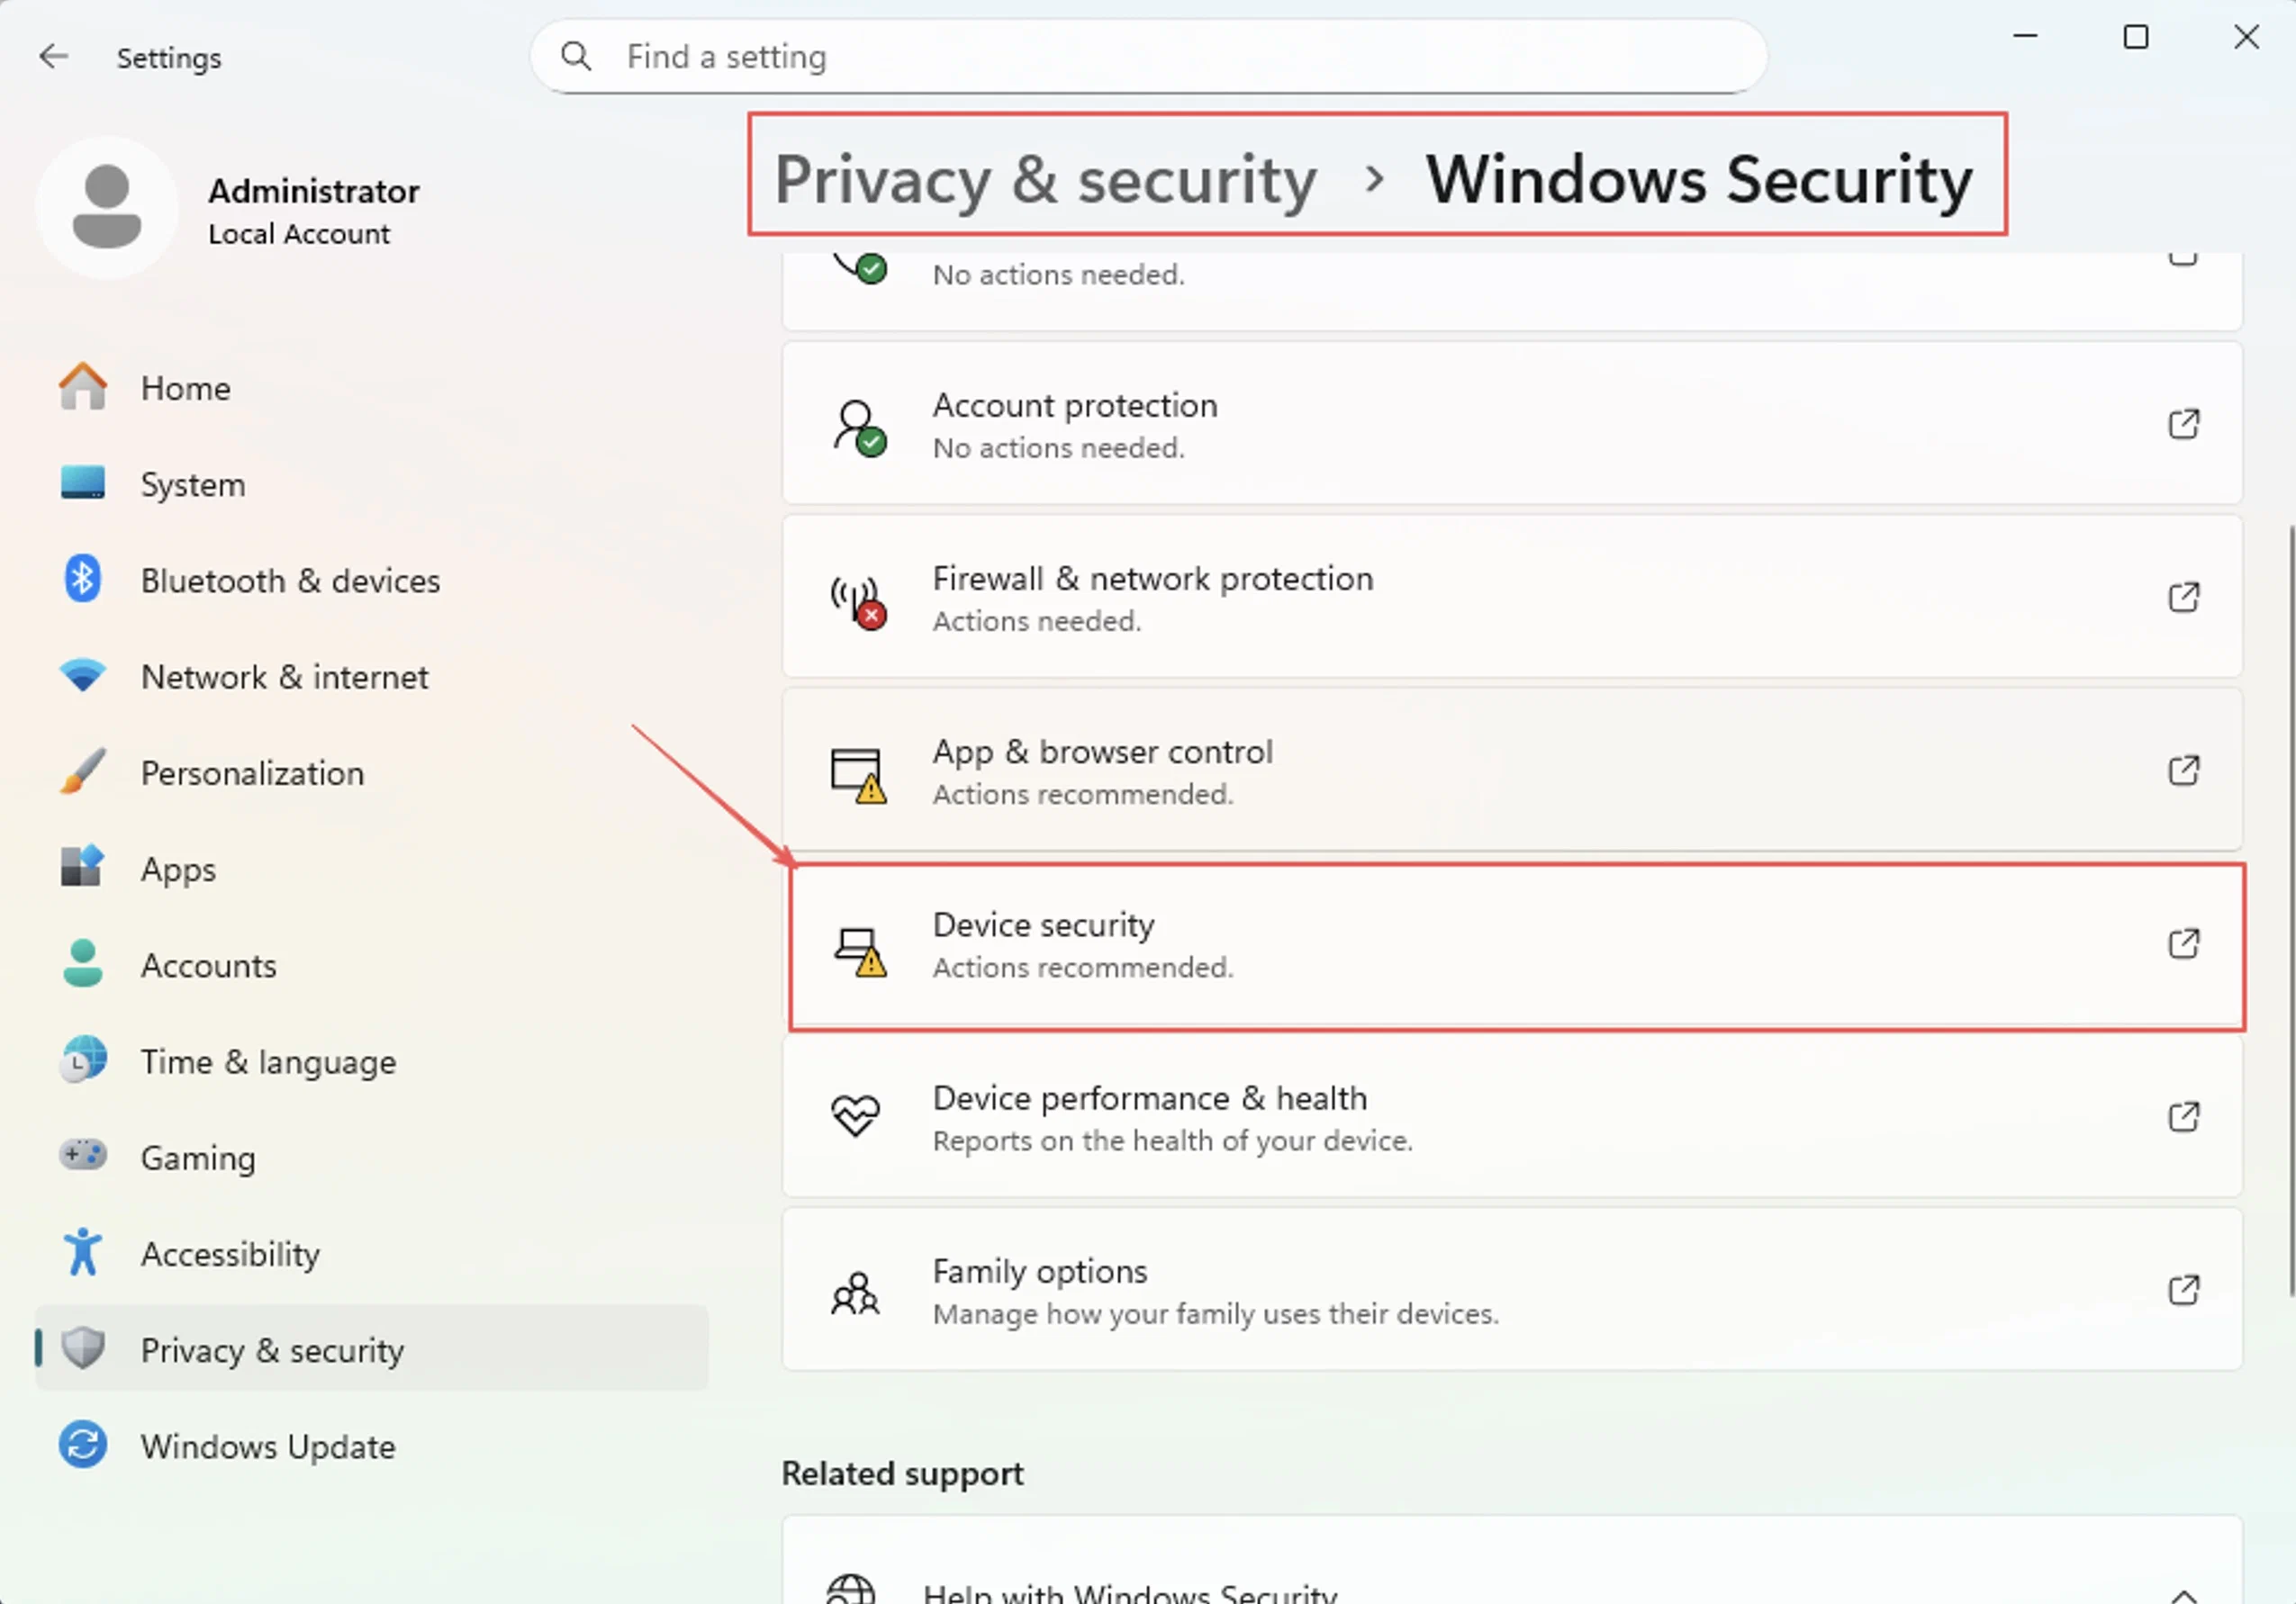Select Accounts in the sidebar
The image size is (2296, 1604).
click(371, 964)
